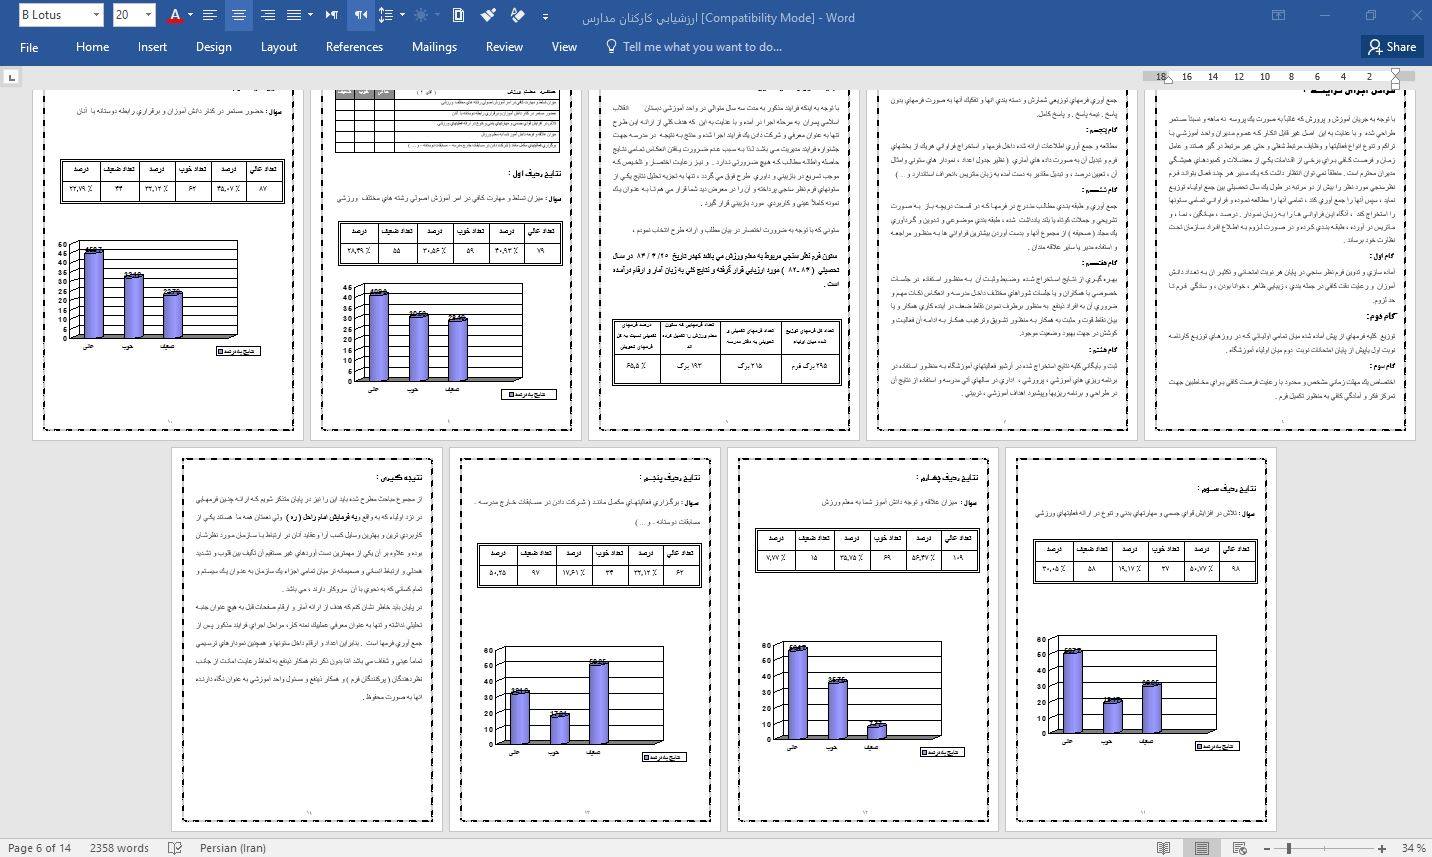This screenshot has height=857, width=1432.
Task: Toggle center alignment
Action: [x=238, y=15]
